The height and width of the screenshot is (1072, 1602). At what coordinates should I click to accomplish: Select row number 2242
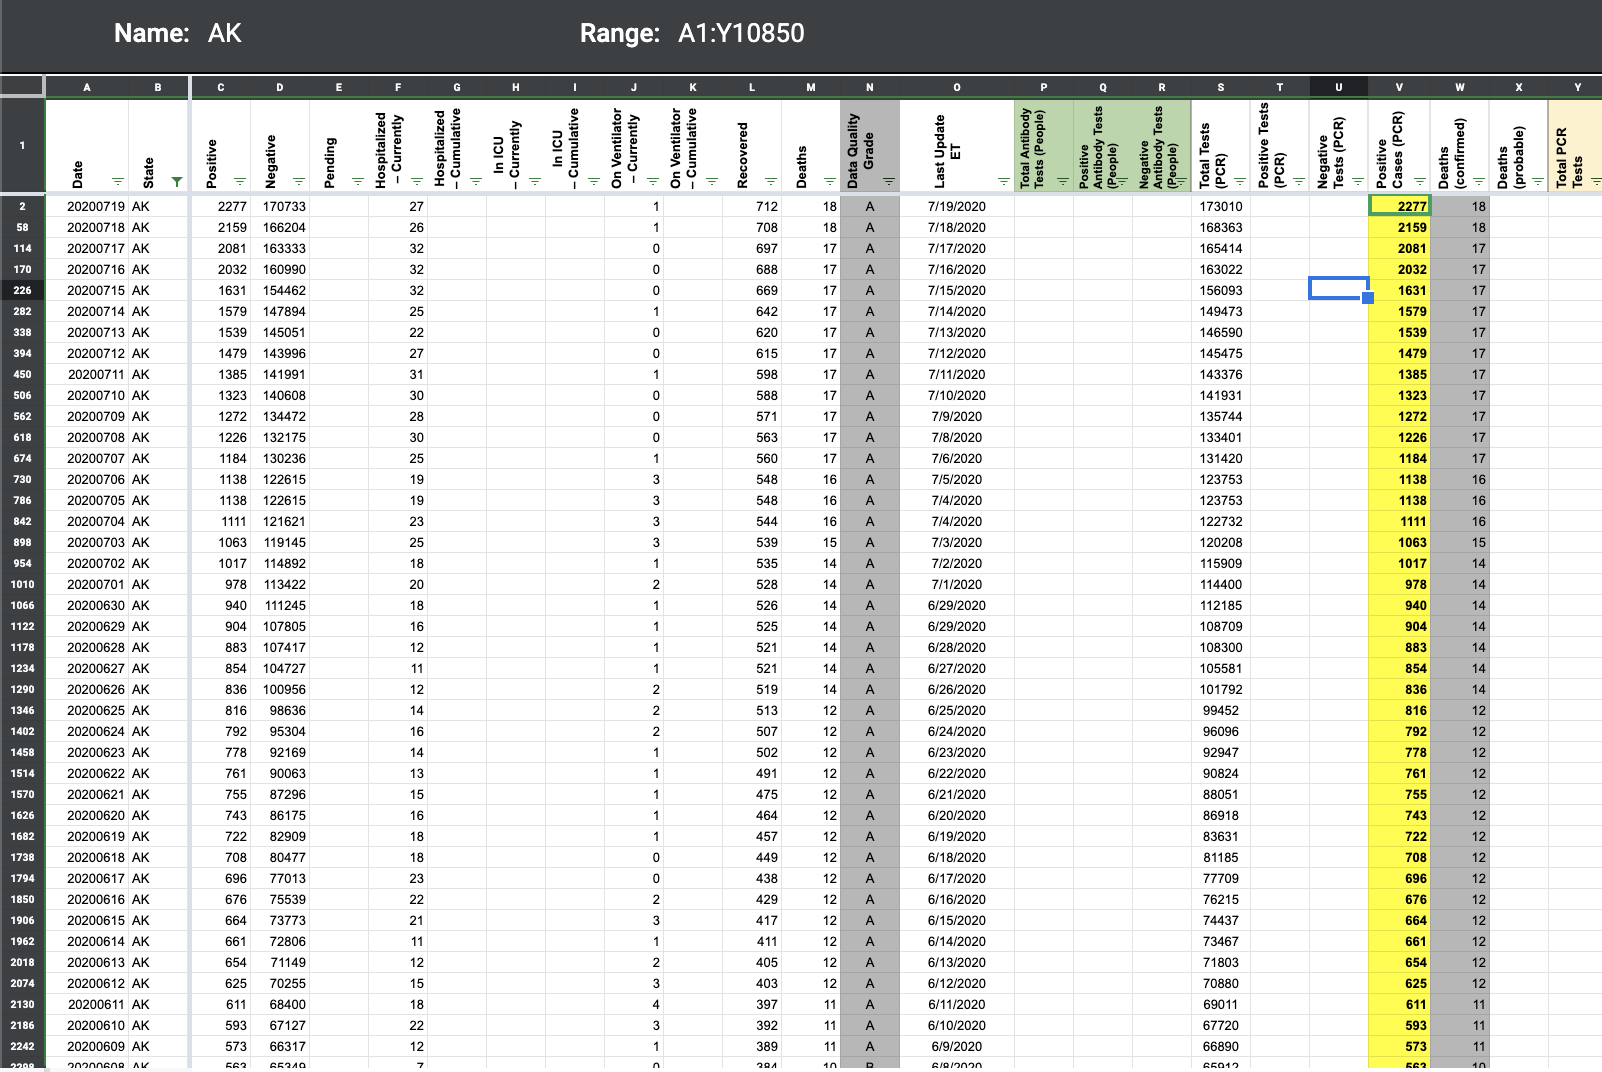pos(22,1046)
